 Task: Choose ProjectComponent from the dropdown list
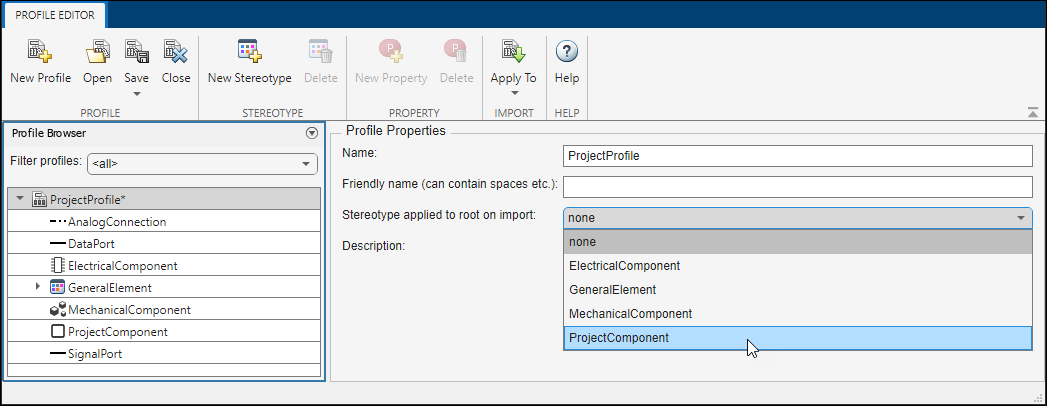pos(619,338)
